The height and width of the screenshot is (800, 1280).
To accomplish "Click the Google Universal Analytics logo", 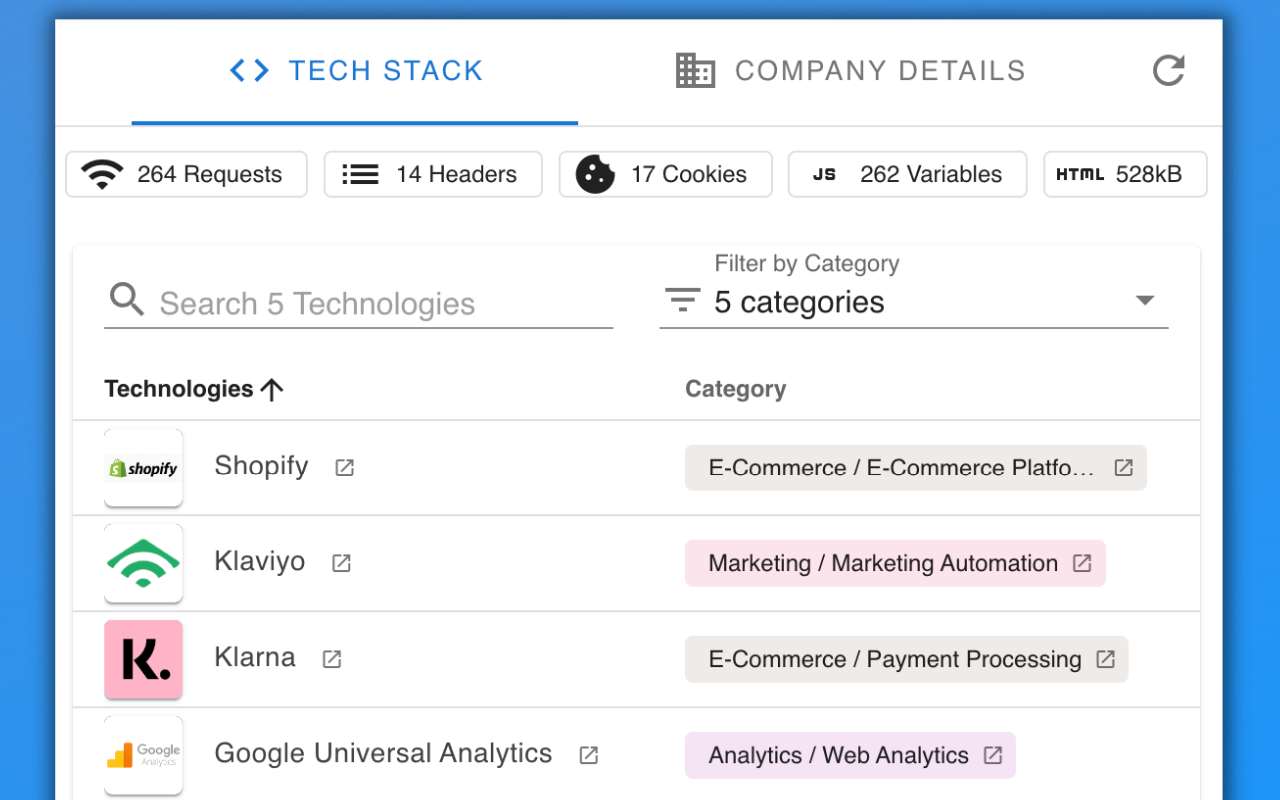I will tap(143, 755).
